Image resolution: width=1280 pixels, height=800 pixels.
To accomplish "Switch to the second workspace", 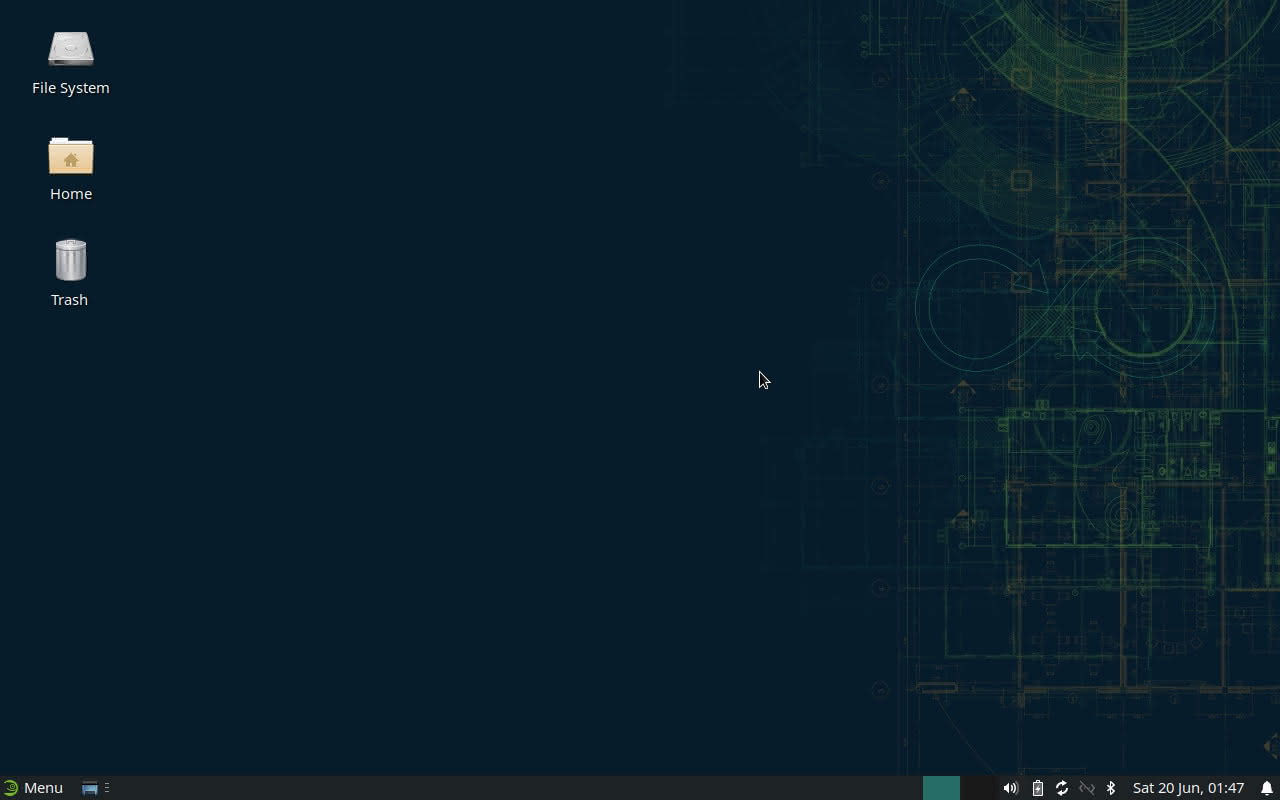I will click(x=975, y=788).
